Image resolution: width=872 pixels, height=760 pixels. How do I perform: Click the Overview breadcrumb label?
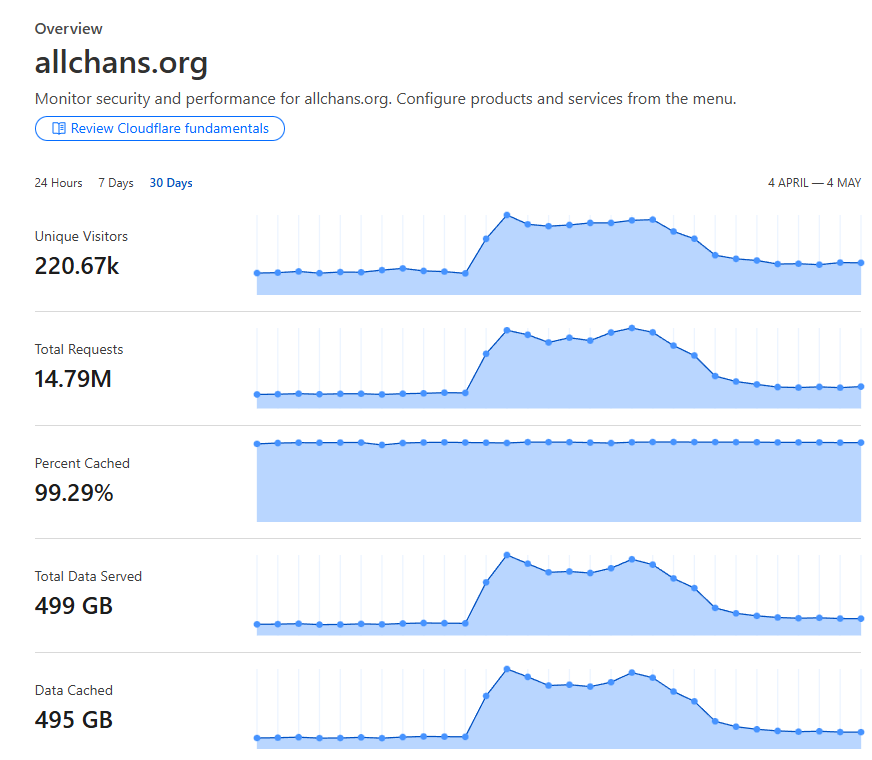click(x=68, y=29)
